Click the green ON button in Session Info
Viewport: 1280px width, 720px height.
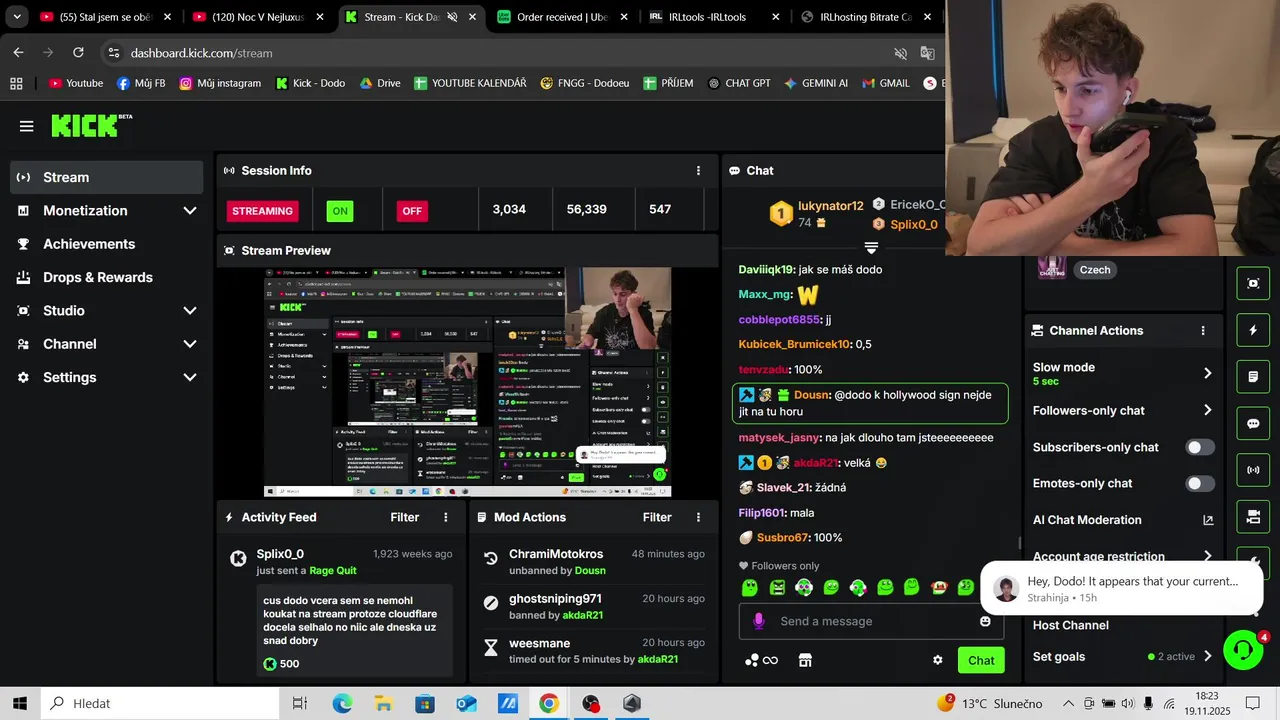pyautogui.click(x=340, y=211)
